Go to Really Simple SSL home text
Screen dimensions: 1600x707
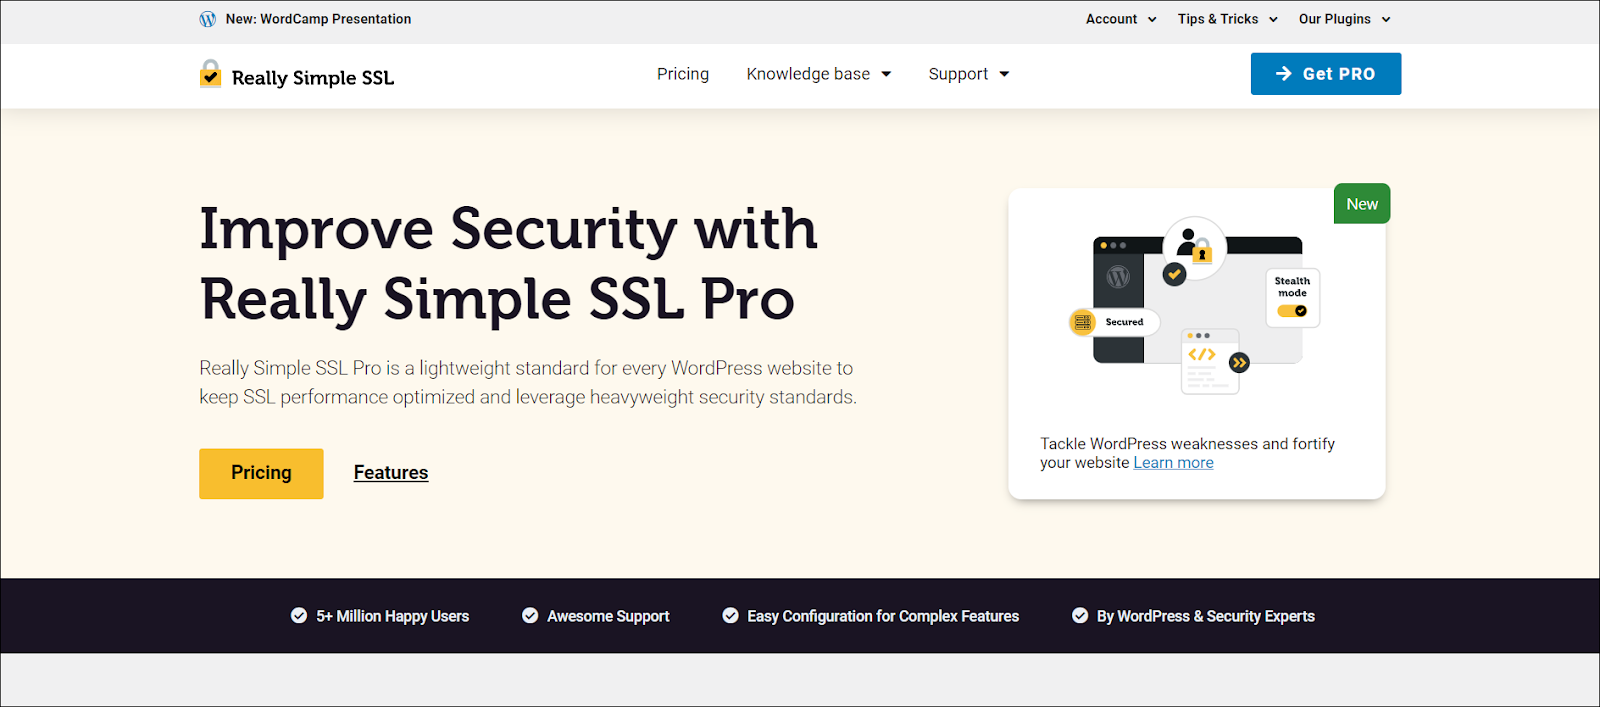pyautogui.click(x=313, y=77)
